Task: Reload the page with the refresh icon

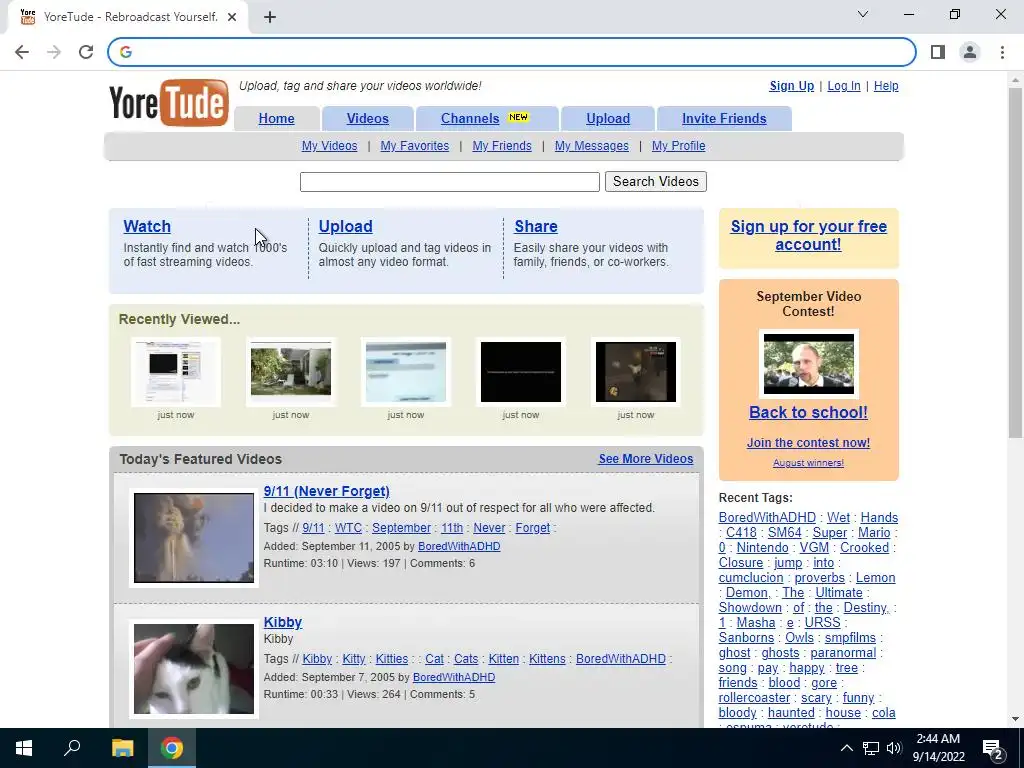Action: coord(86,52)
